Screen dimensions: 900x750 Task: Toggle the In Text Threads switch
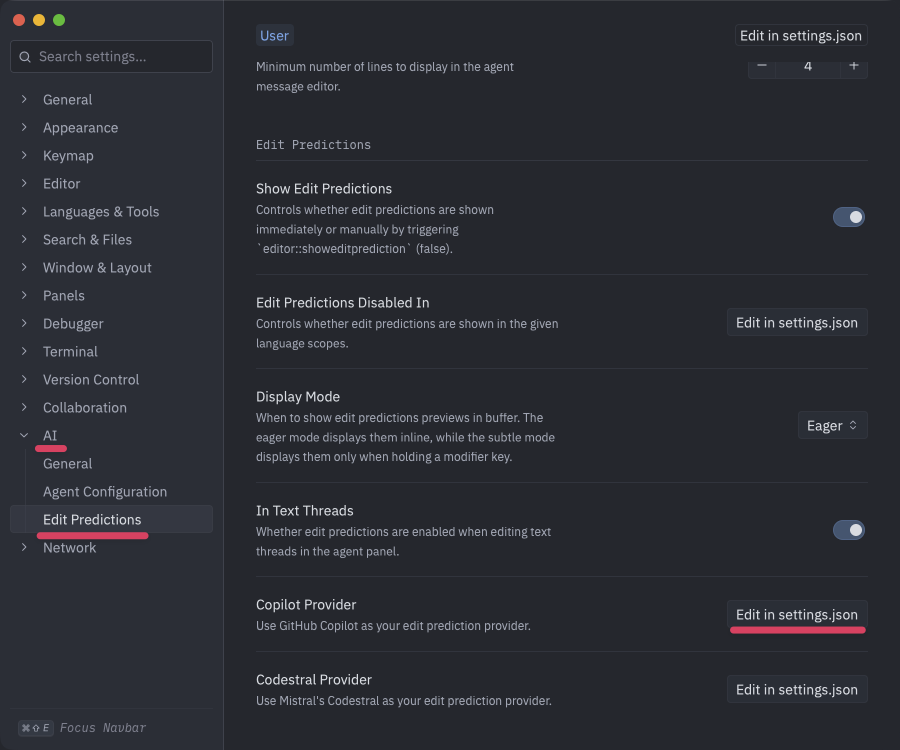click(849, 531)
